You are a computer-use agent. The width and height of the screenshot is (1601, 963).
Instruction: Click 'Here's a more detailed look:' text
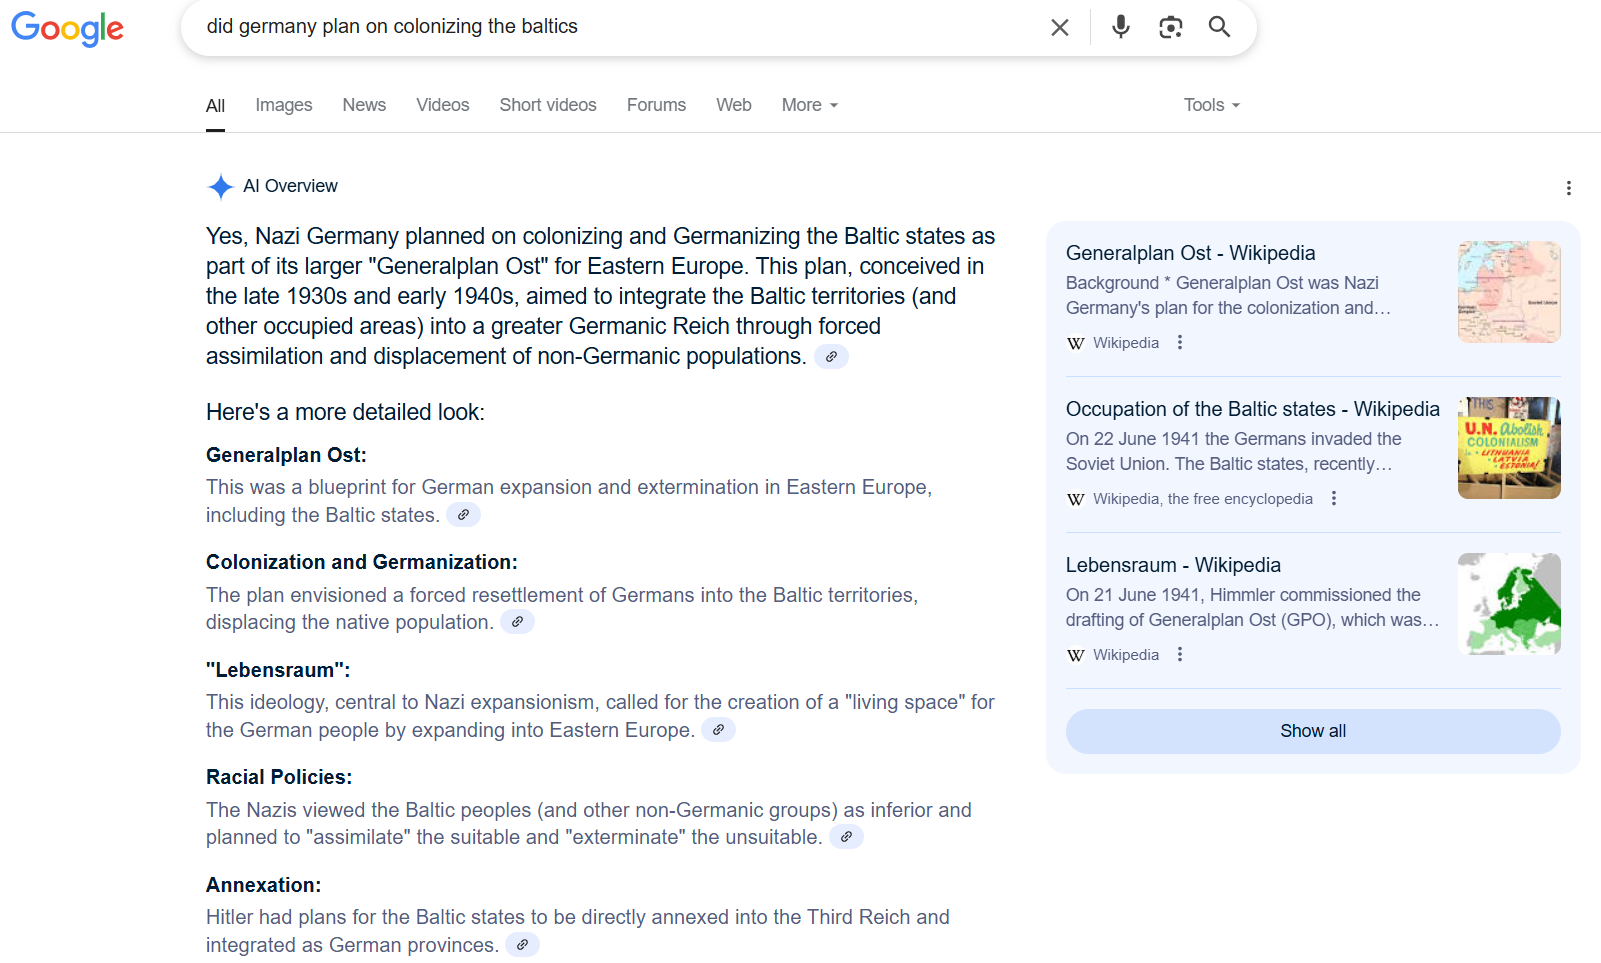coord(345,412)
